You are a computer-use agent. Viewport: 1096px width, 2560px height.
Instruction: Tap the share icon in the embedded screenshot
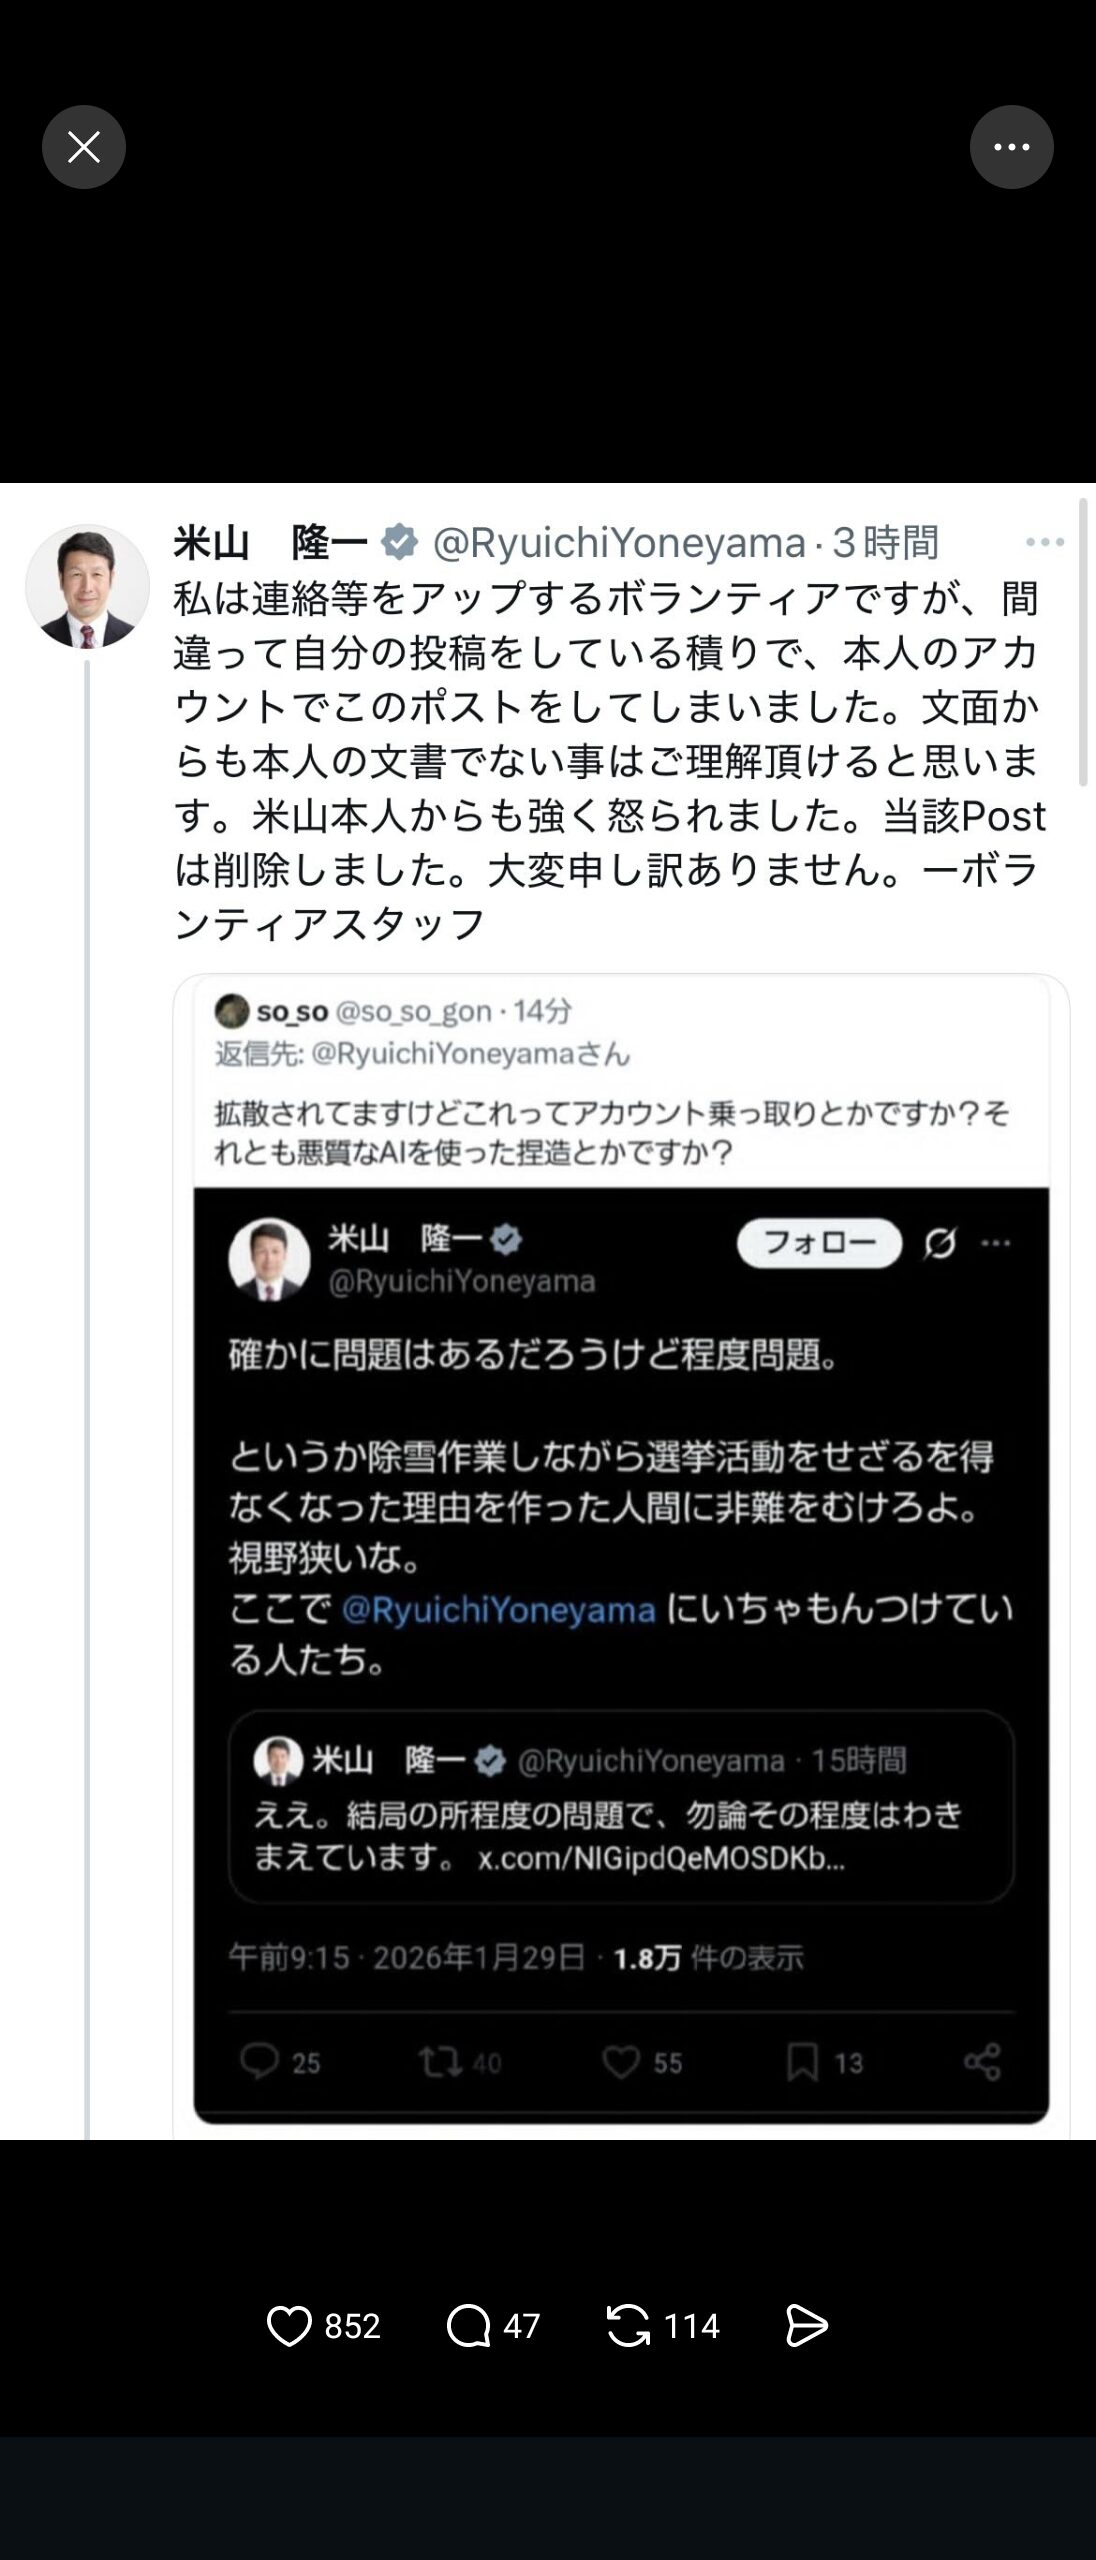(x=982, y=2062)
